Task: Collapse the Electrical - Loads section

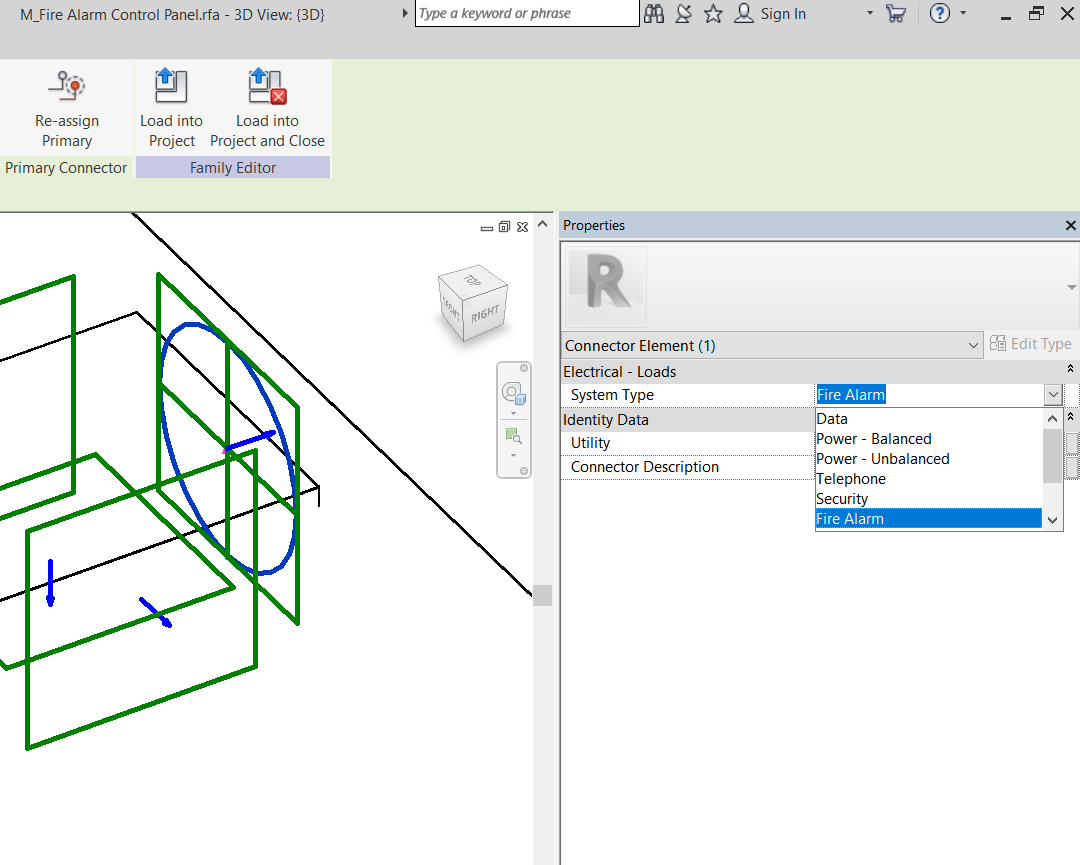Action: 1070,369
